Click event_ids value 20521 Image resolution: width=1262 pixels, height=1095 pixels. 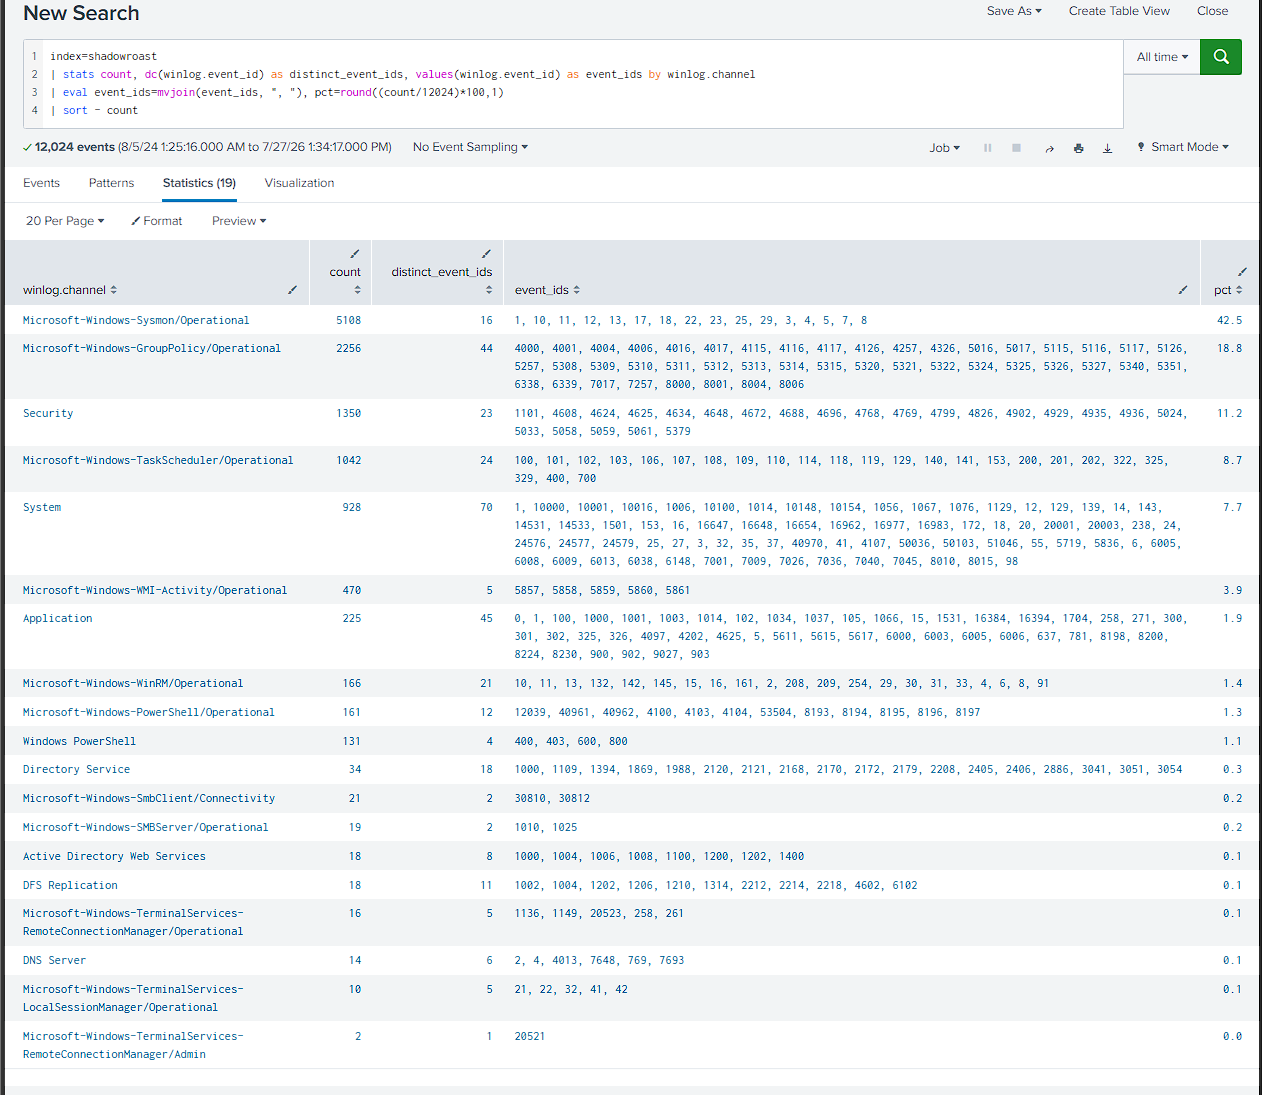coord(530,1037)
